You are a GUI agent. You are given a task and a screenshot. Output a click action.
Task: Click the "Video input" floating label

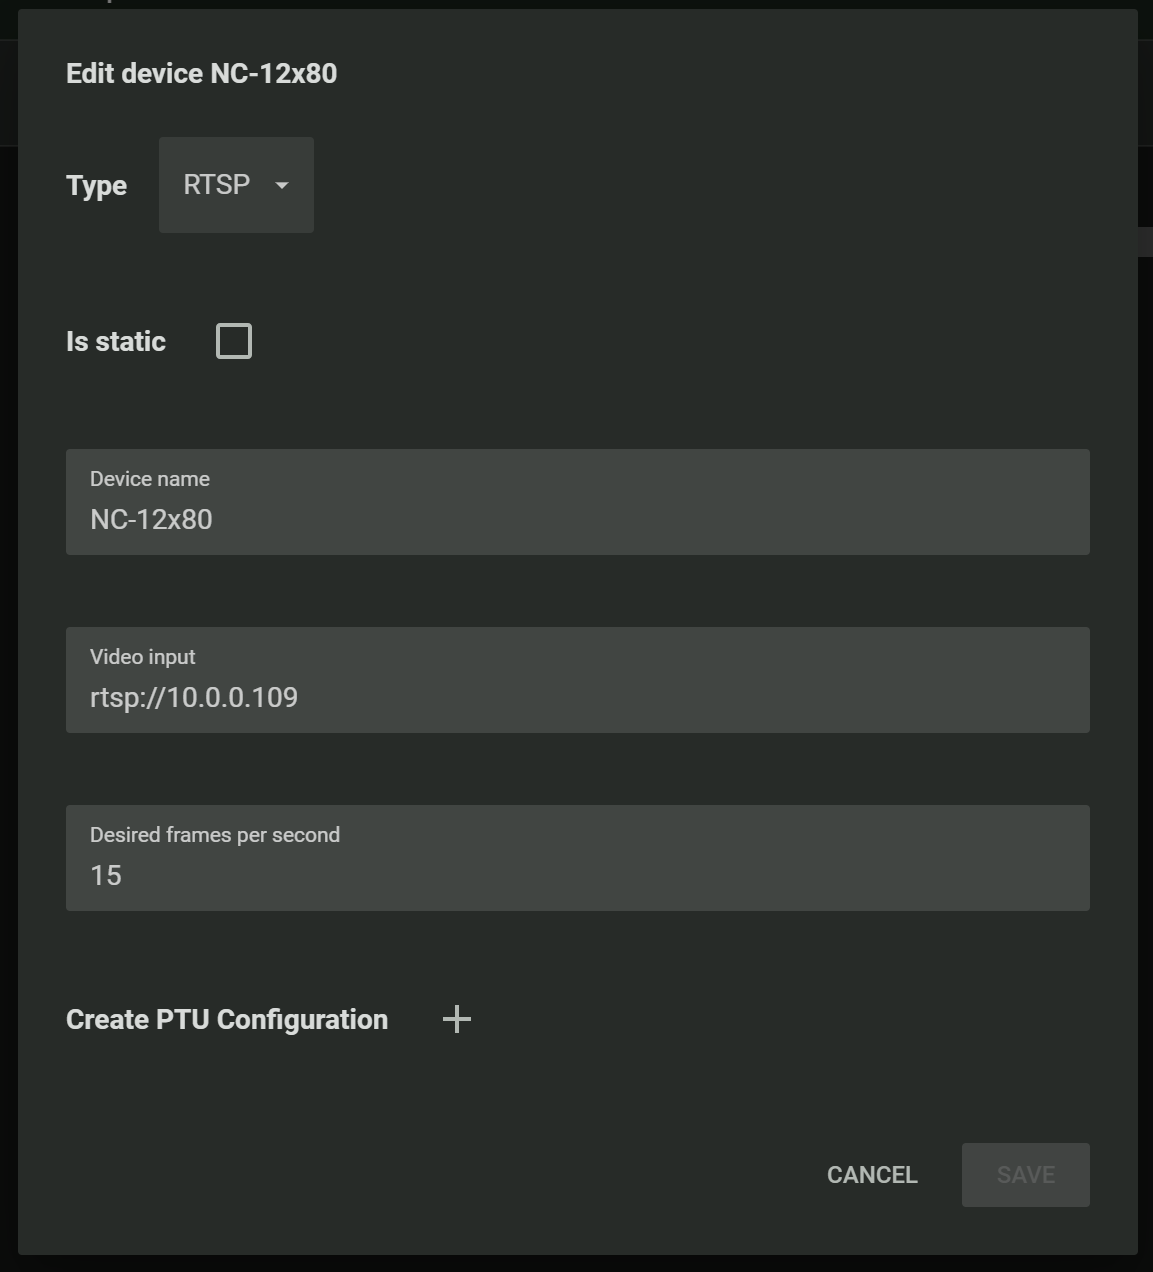click(143, 657)
